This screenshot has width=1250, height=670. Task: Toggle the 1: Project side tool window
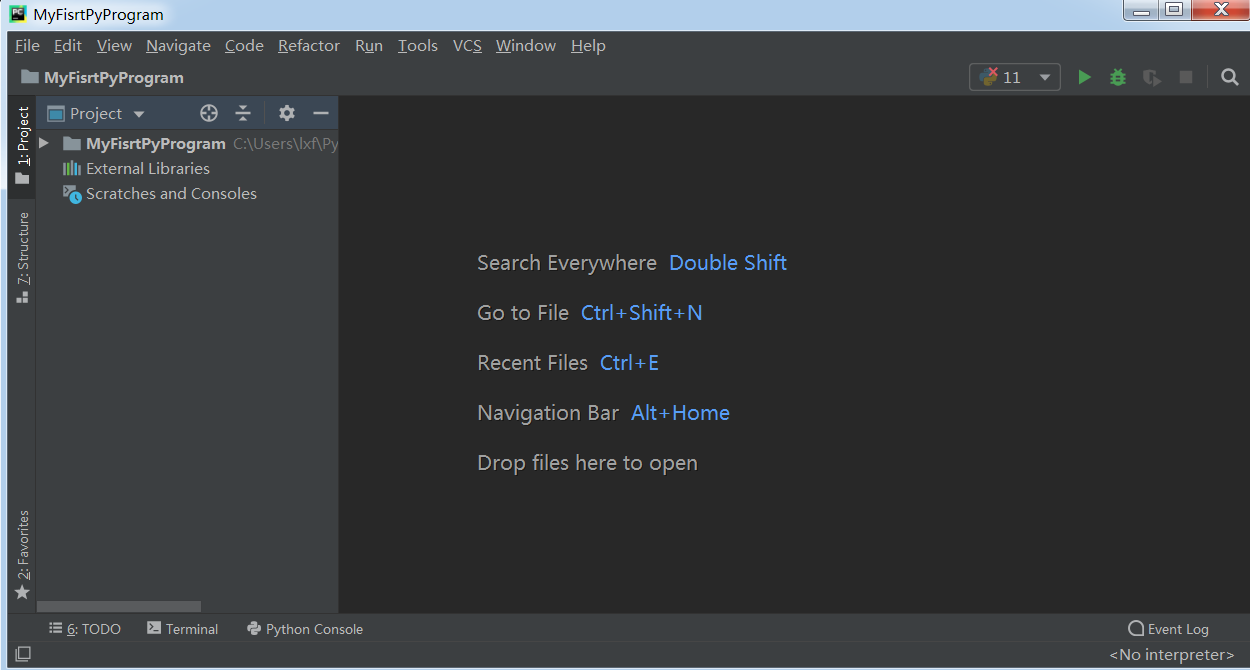[22, 145]
